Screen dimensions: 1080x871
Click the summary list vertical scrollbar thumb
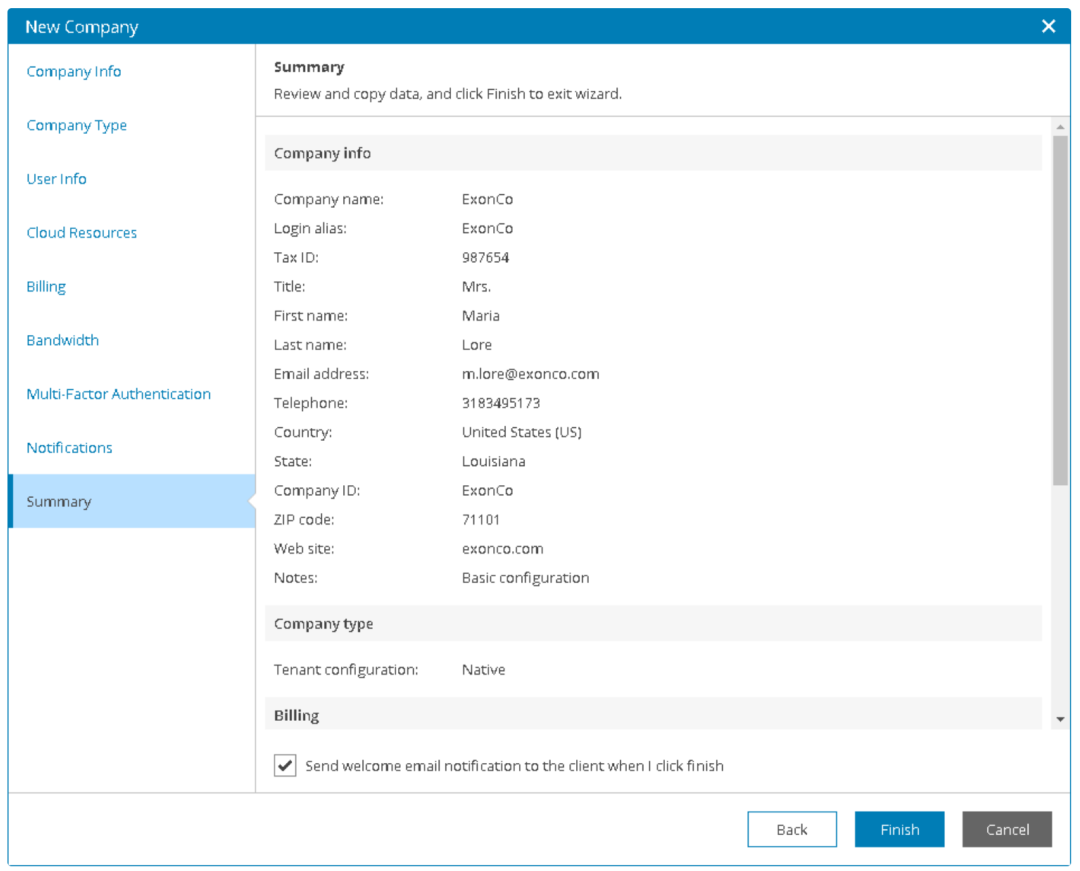click(x=1060, y=310)
